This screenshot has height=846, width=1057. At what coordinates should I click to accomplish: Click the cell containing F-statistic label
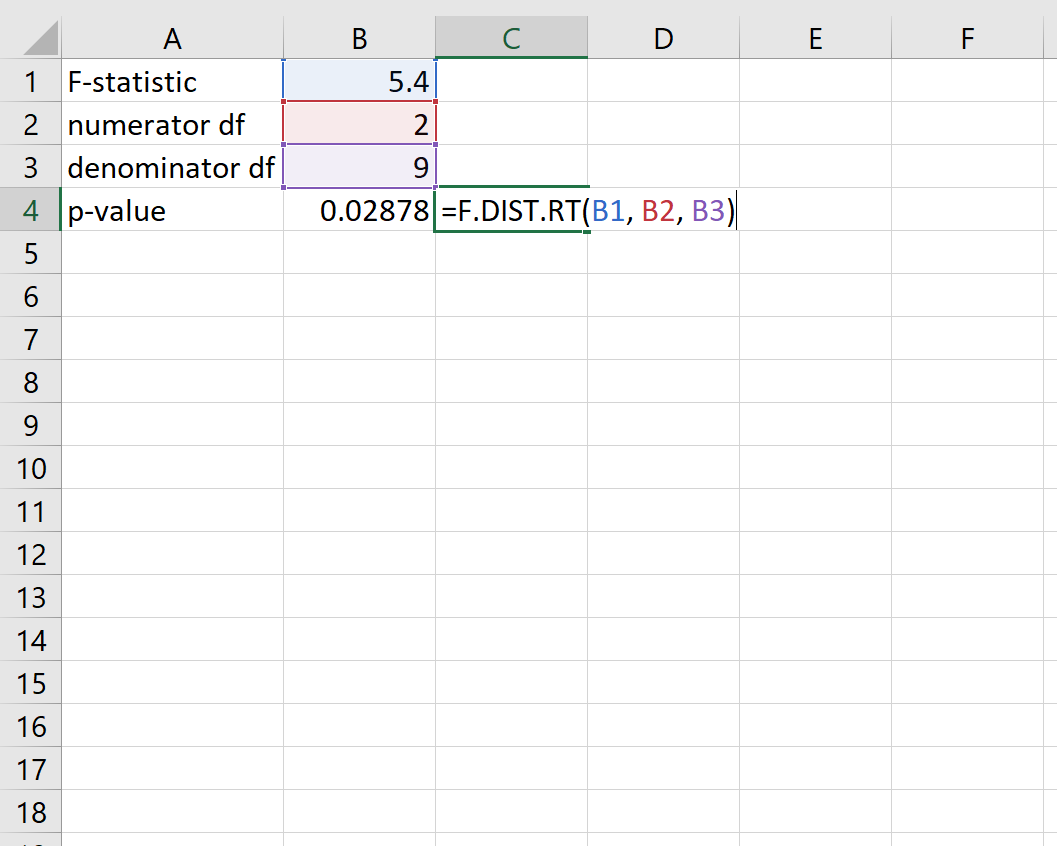coord(172,81)
